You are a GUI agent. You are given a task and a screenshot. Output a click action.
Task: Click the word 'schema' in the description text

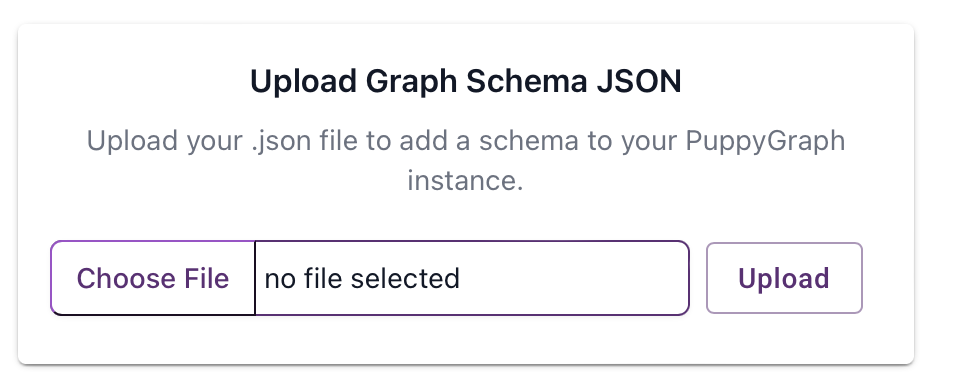tap(528, 141)
